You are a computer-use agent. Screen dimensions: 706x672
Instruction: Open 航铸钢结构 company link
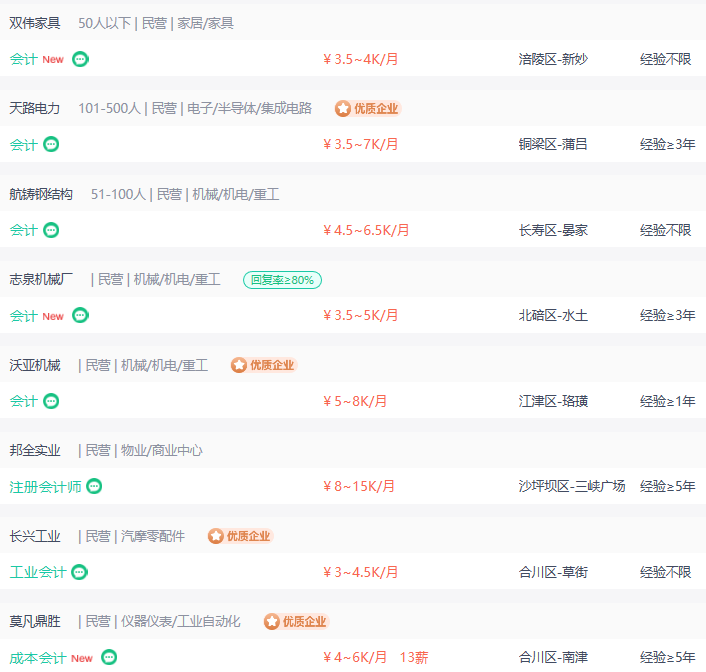[41, 194]
